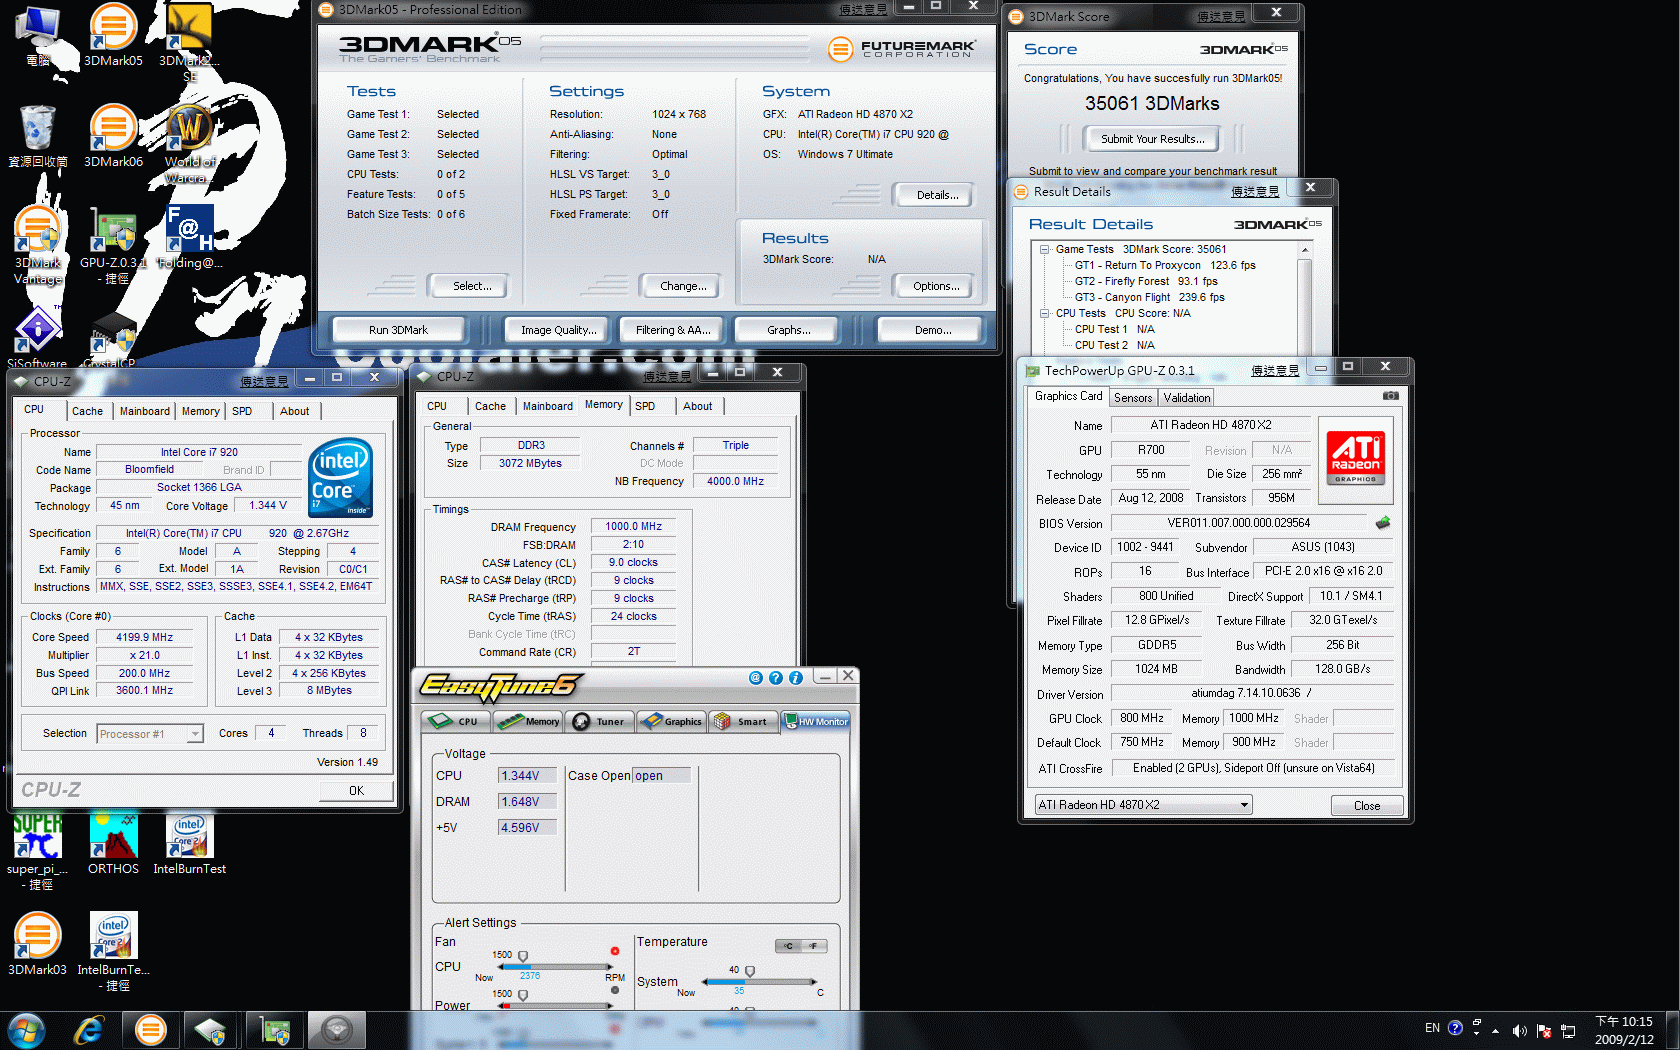Click the network tray icon
1680x1050 pixels.
(x=1568, y=1031)
